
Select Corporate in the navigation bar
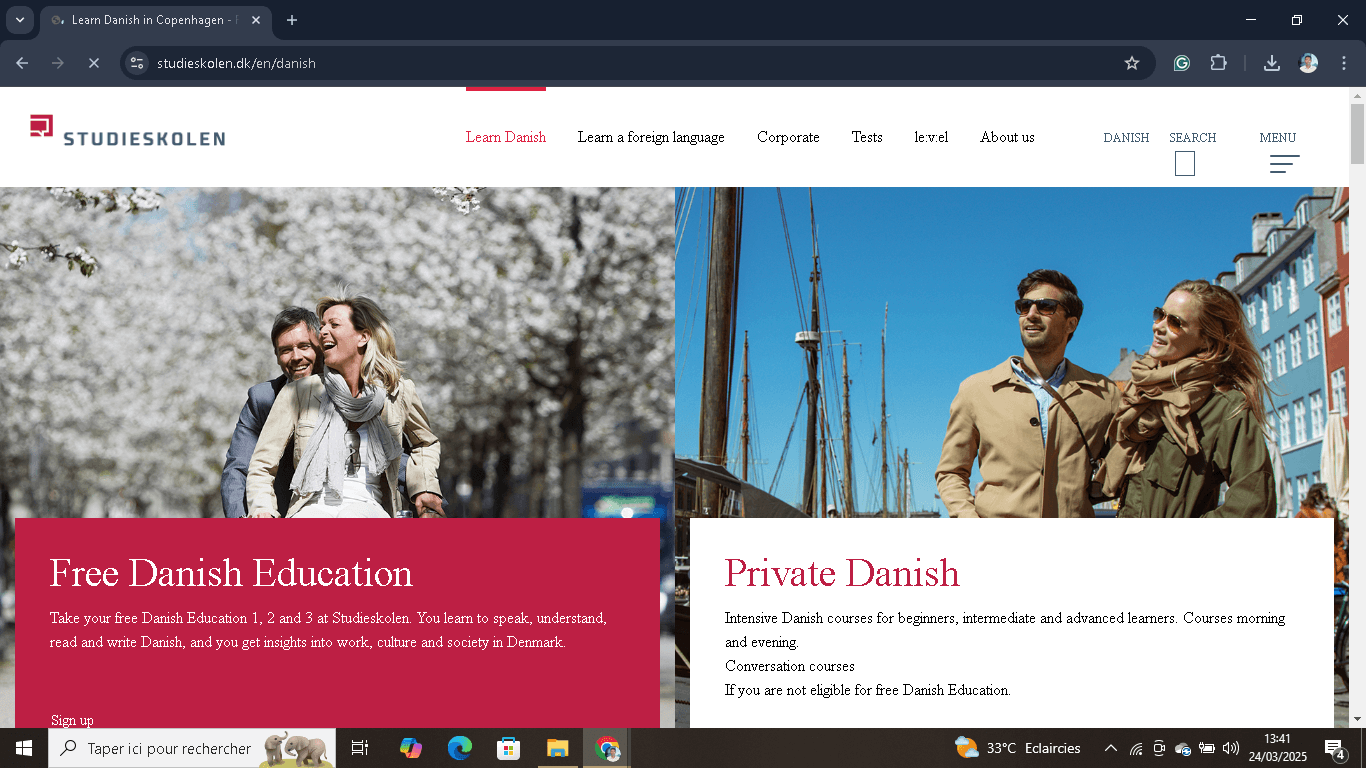788,137
